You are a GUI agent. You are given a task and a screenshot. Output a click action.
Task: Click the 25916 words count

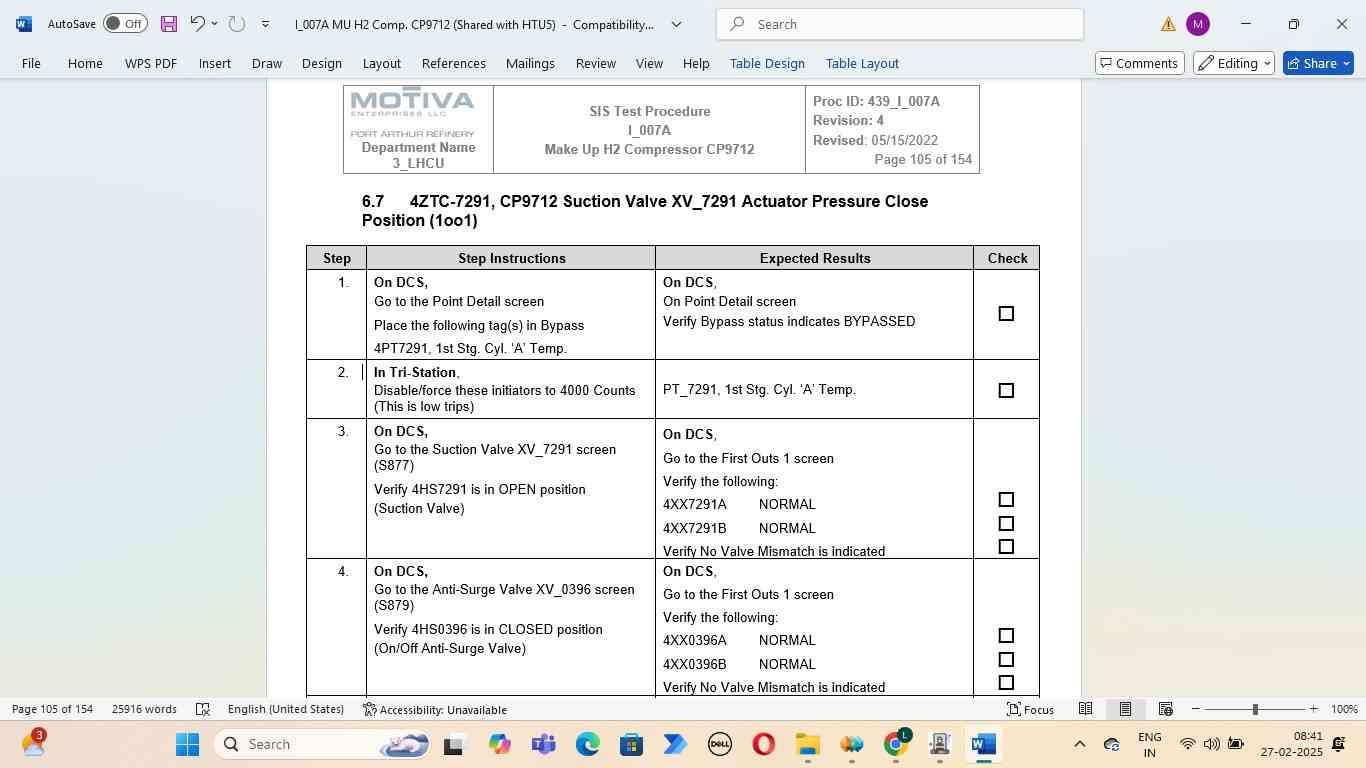tap(144, 709)
